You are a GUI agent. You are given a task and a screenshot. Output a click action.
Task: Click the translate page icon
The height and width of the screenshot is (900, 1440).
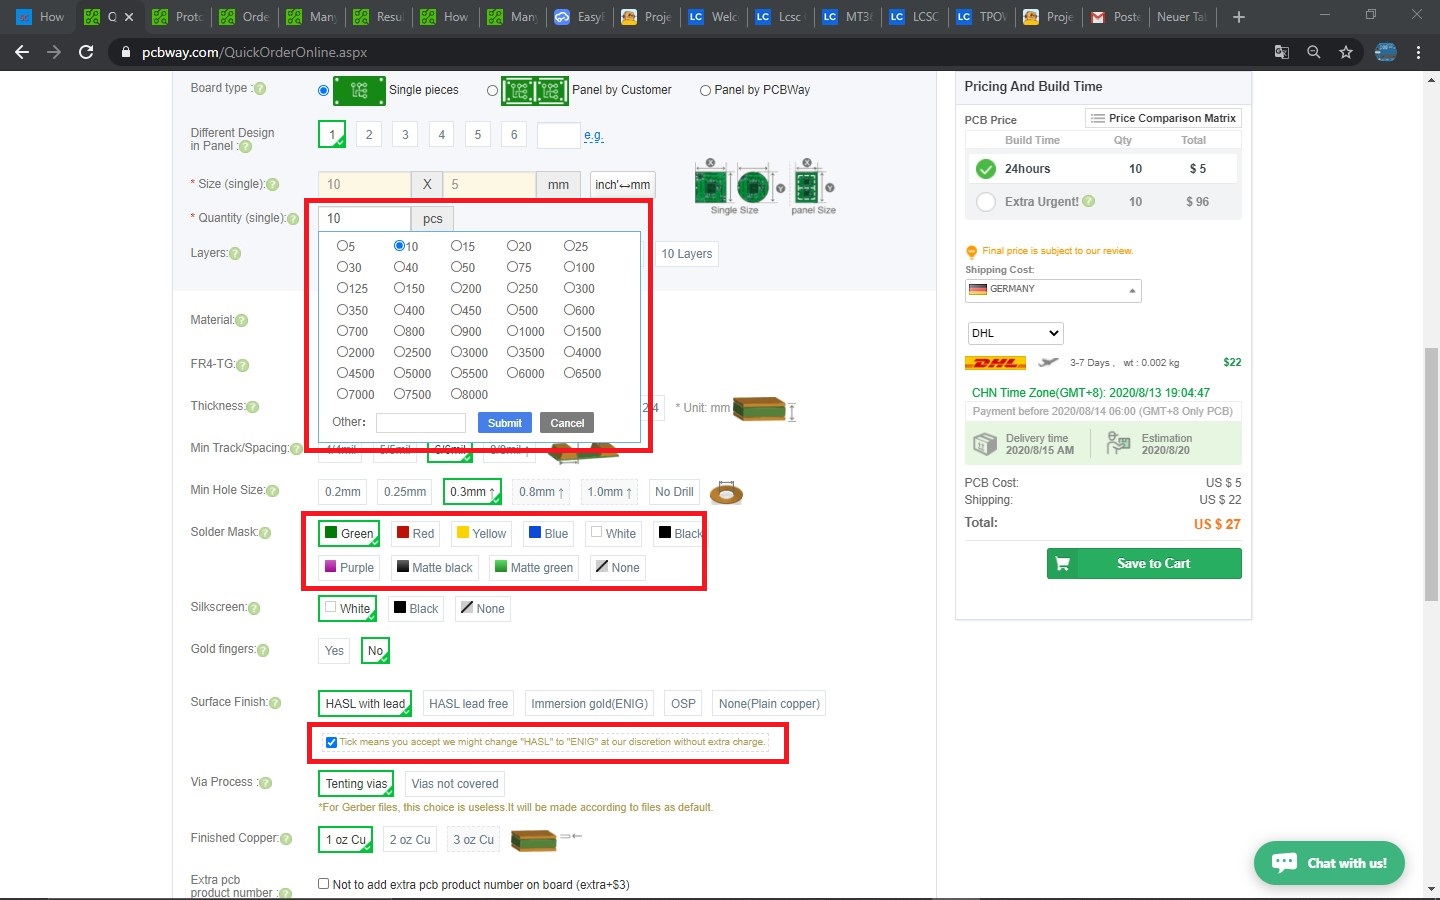coord(1281,52)
